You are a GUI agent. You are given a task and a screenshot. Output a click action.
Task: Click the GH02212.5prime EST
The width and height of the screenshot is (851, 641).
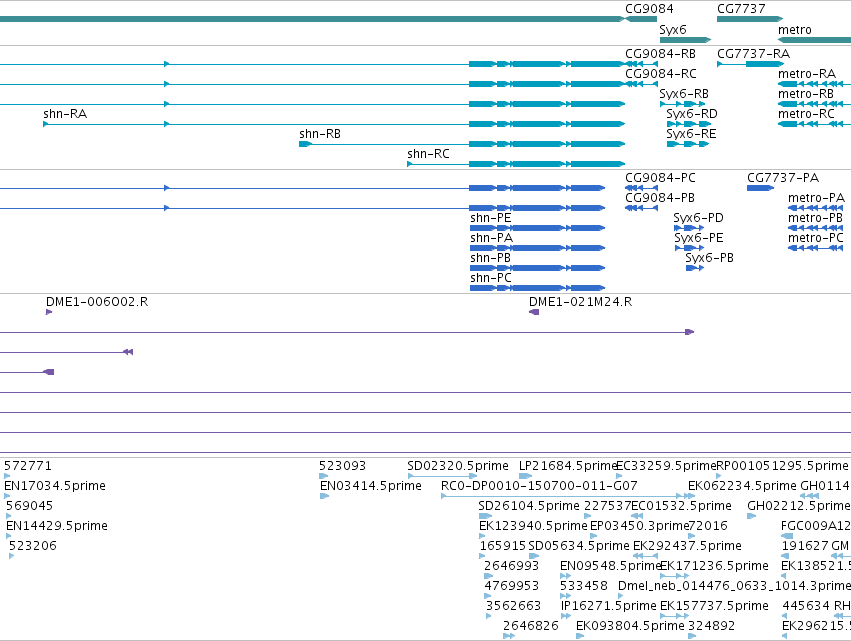click(x=751, y=516)
